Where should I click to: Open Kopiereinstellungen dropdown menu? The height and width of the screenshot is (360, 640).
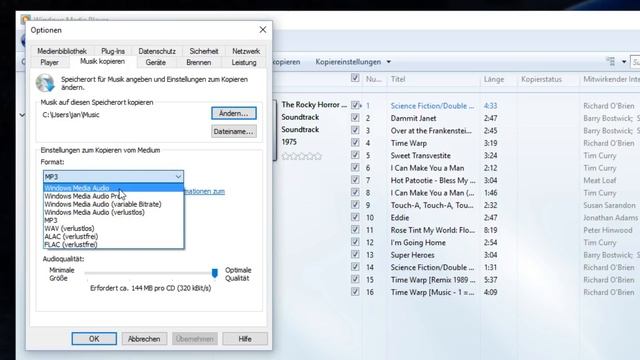pos(353,62)
